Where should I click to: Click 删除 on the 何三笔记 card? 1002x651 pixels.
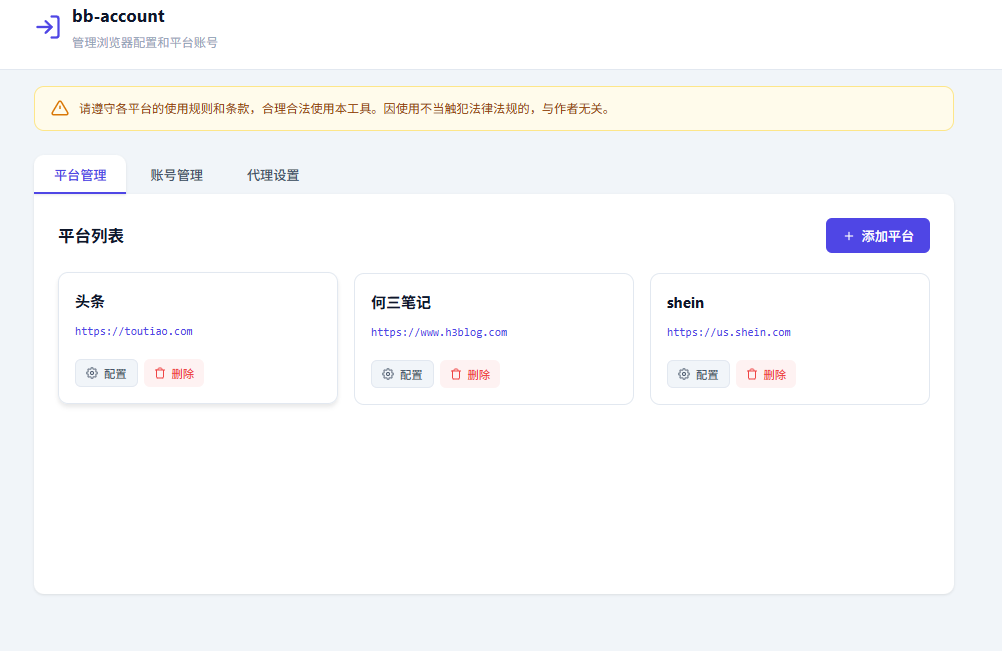coord(469,374)
